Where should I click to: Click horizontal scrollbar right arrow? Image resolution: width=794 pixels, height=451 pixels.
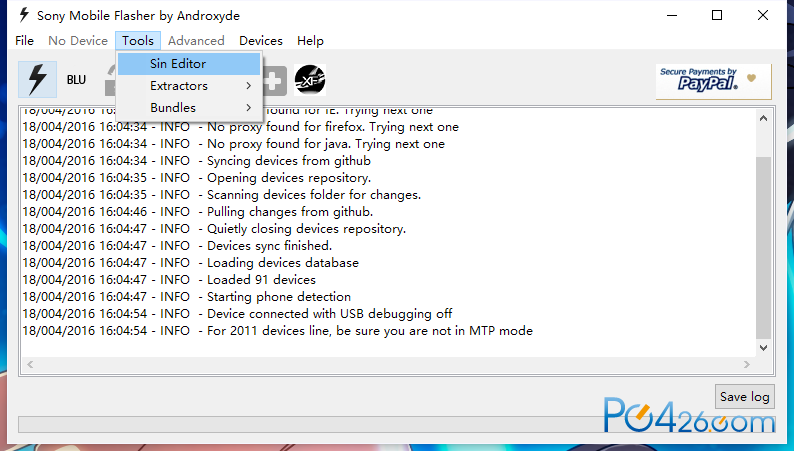coord(746,364)
